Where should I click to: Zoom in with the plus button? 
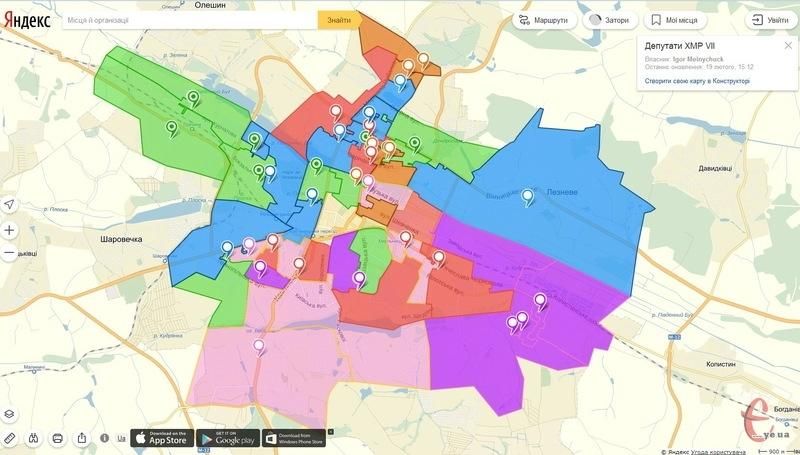click(9, 230)
